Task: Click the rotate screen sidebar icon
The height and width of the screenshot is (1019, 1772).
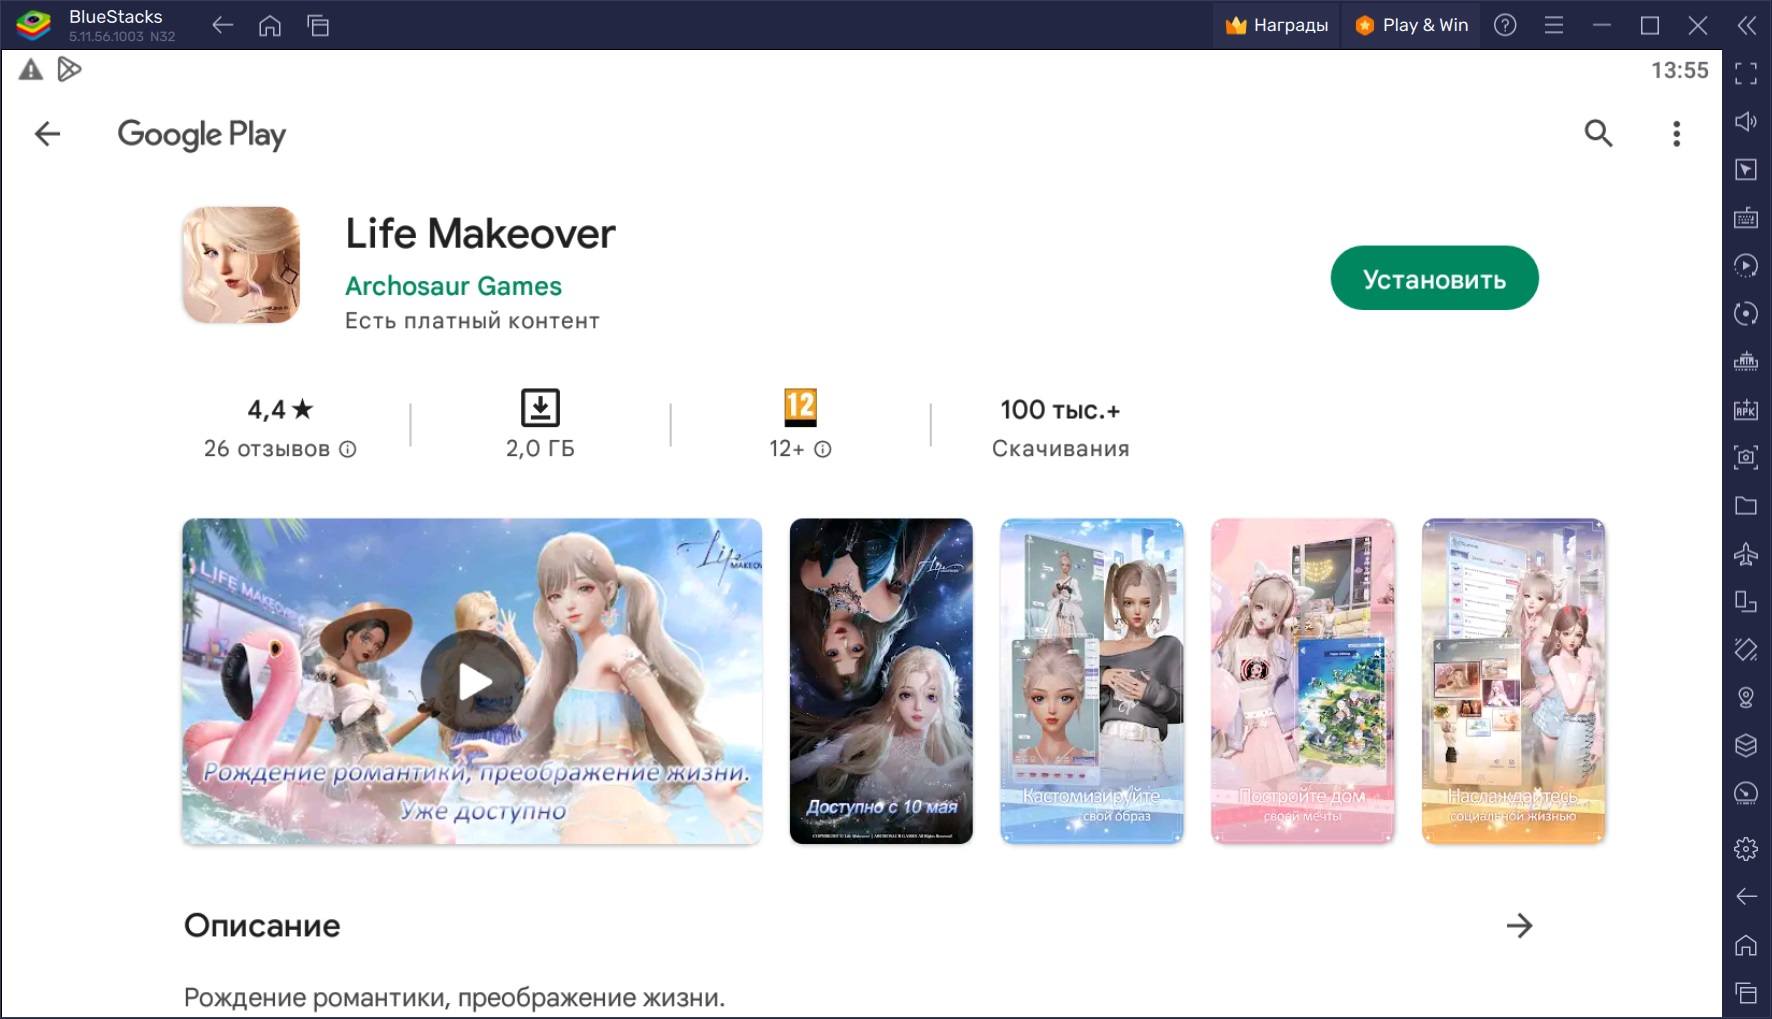Action: point(1746,601)
